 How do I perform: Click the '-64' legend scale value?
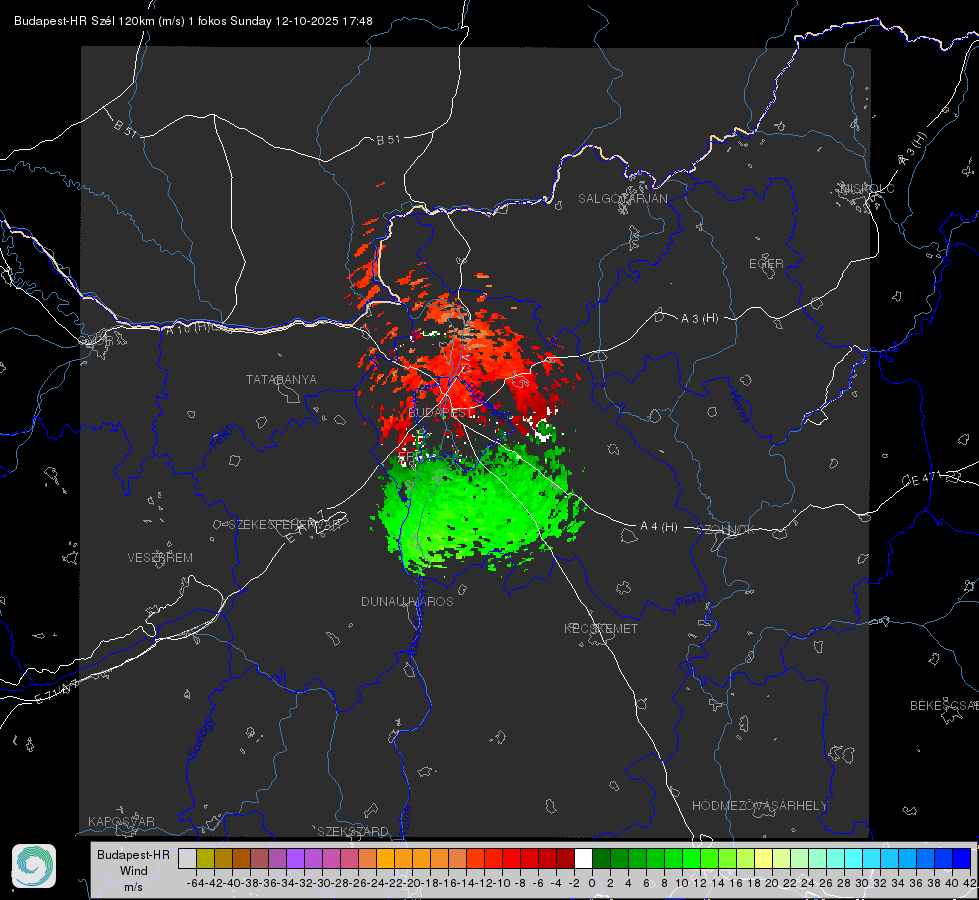[195, 883]
